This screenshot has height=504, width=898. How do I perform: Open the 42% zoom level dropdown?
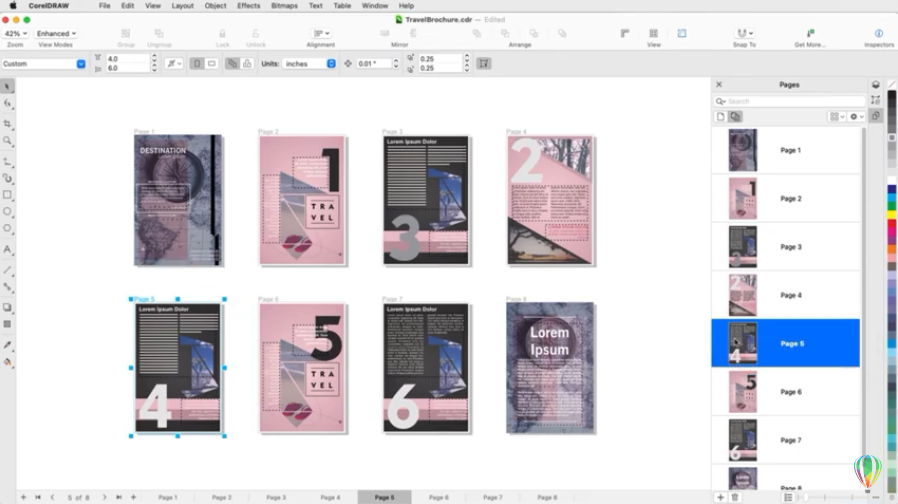pos(15,34)
